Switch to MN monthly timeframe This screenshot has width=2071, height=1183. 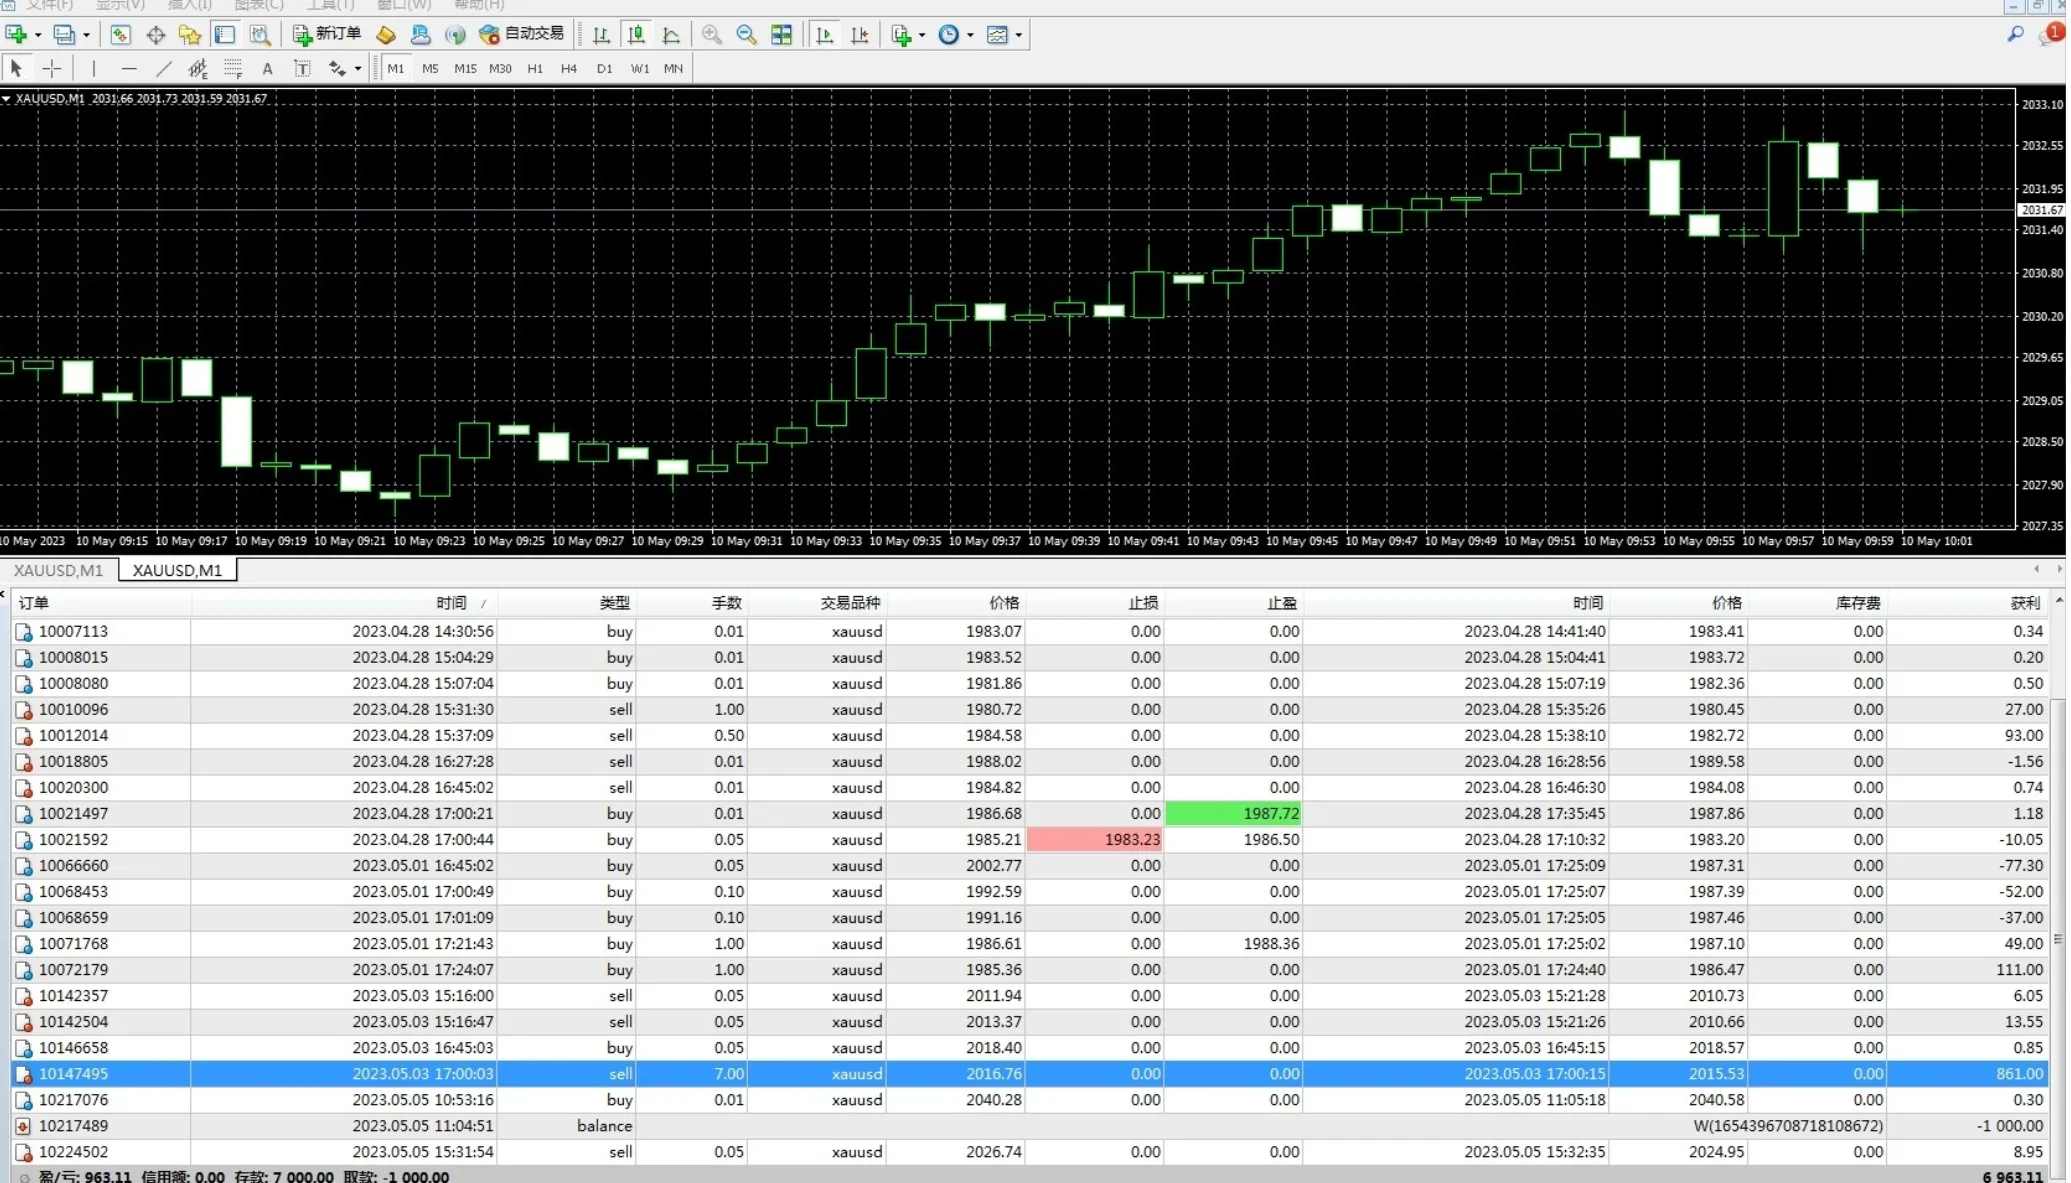tap(673, 68)
